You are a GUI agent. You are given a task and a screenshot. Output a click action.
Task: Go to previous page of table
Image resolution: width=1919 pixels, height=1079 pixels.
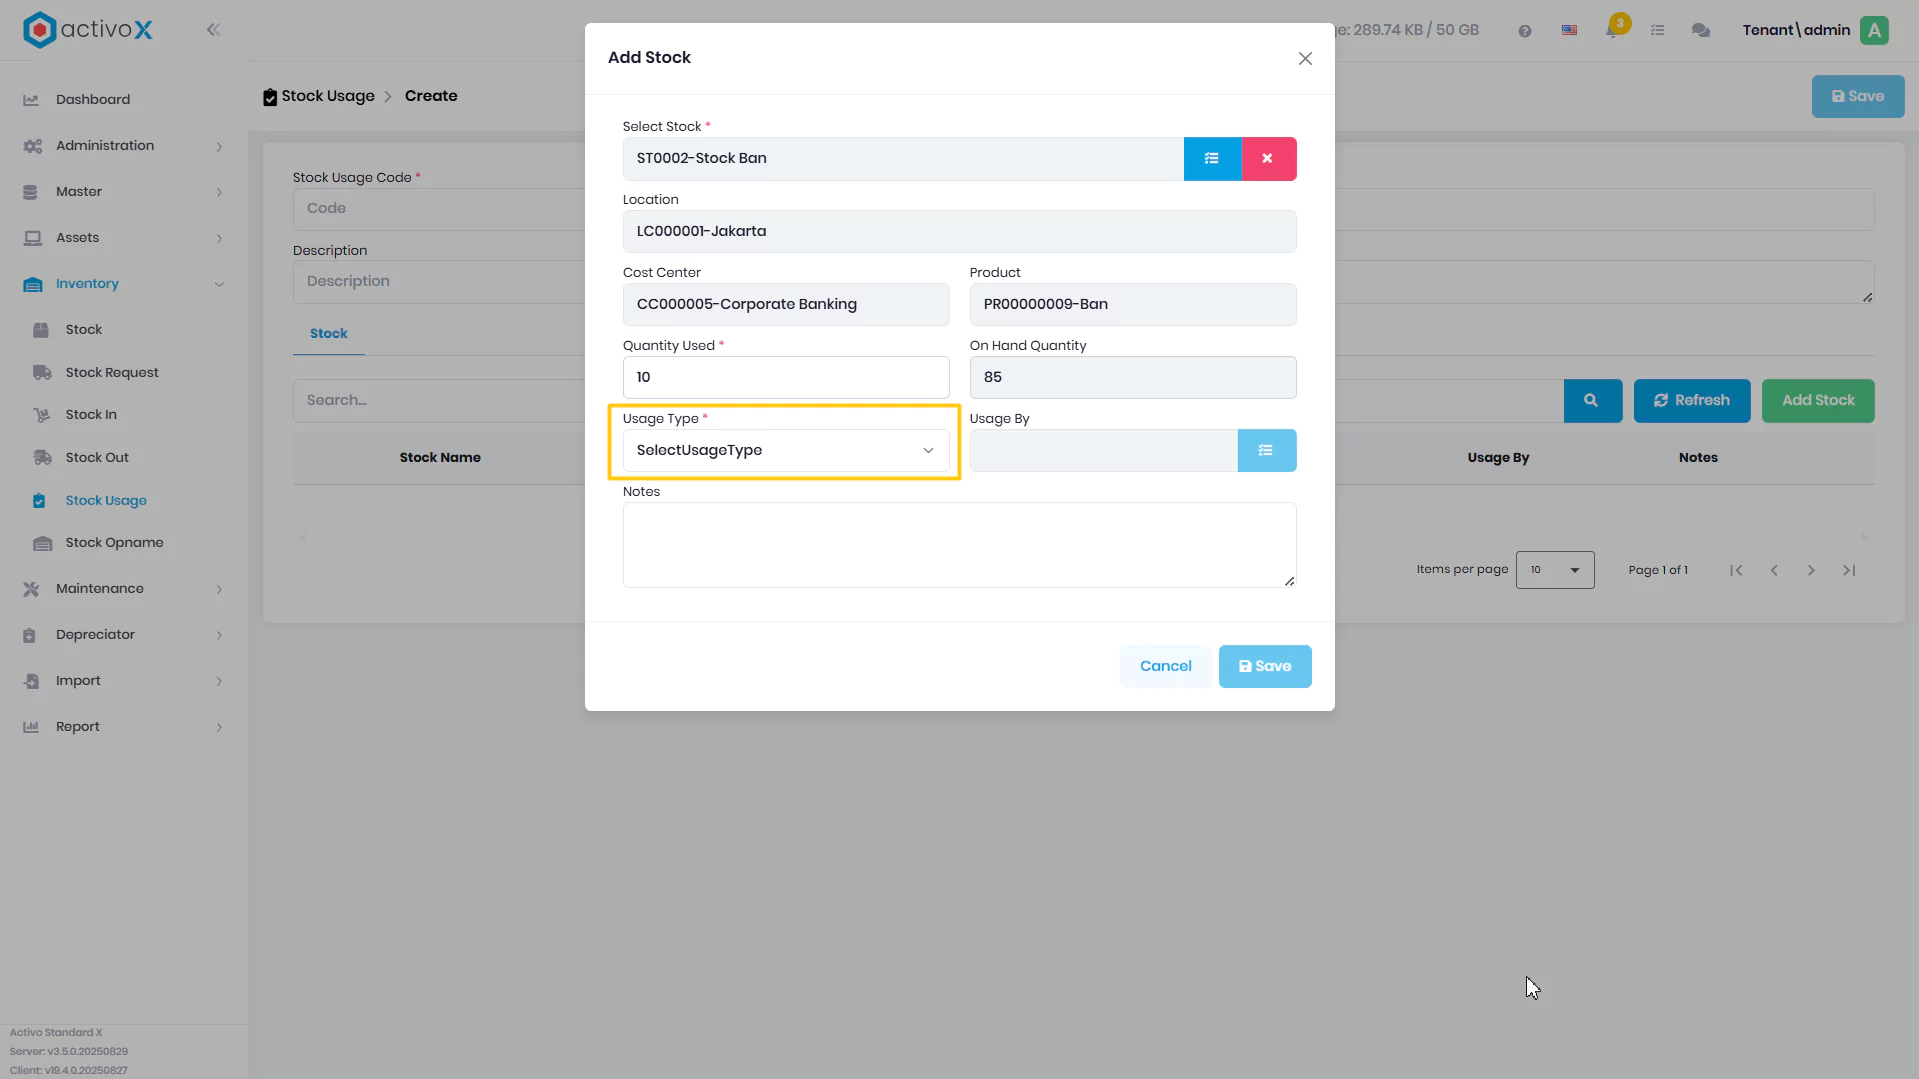click(1774, 571)
